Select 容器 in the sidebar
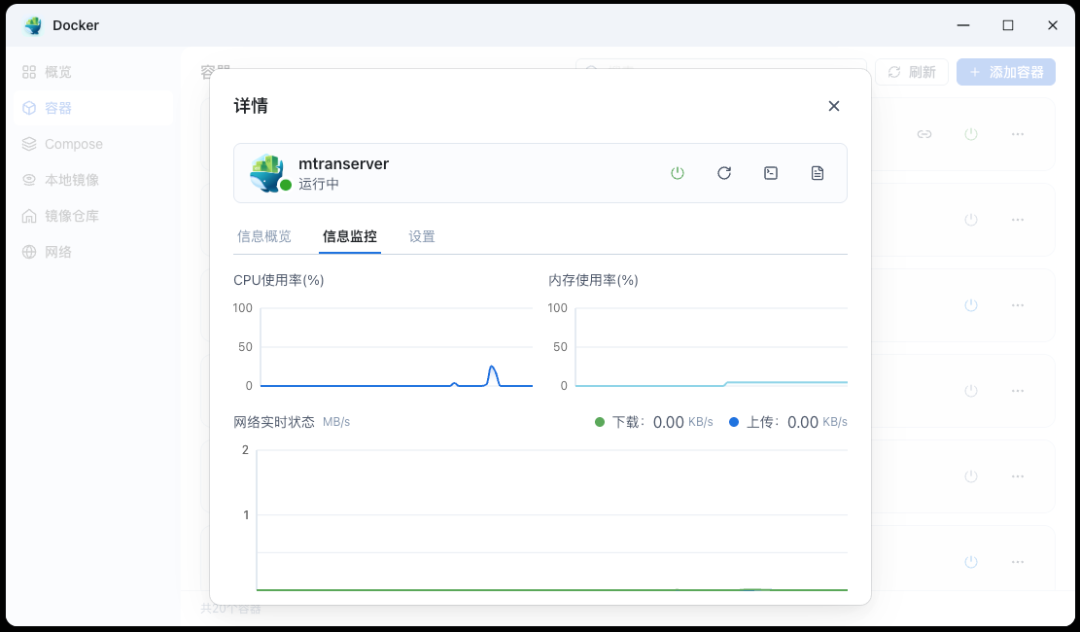The image size is (1080, 632). [x=58, y=108]
